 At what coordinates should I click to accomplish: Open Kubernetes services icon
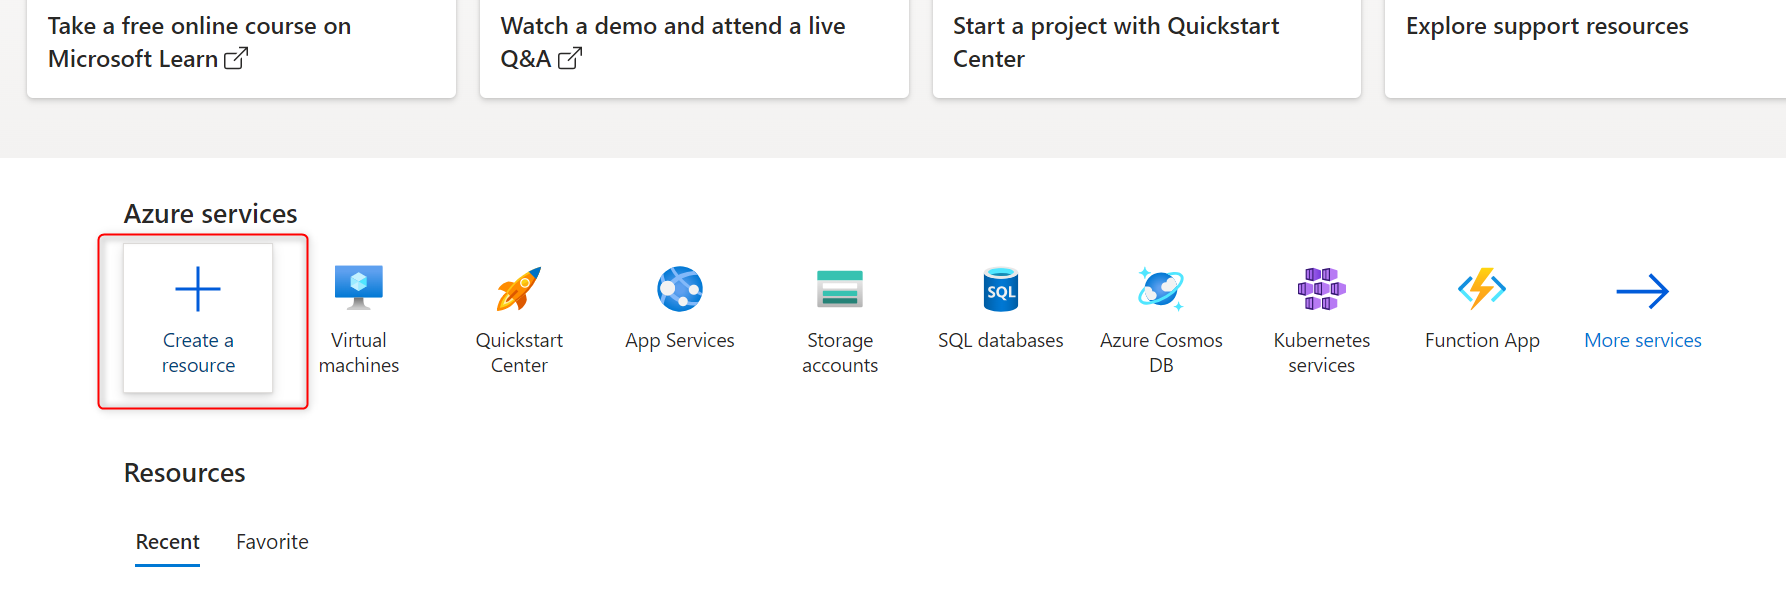coord(1322,289)
